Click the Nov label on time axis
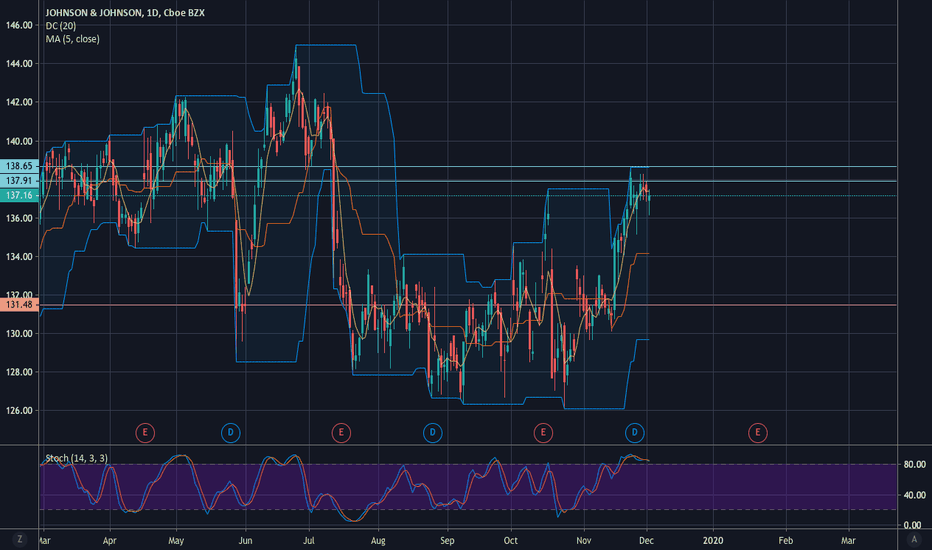The image size is (932, 550). [584, 540]
